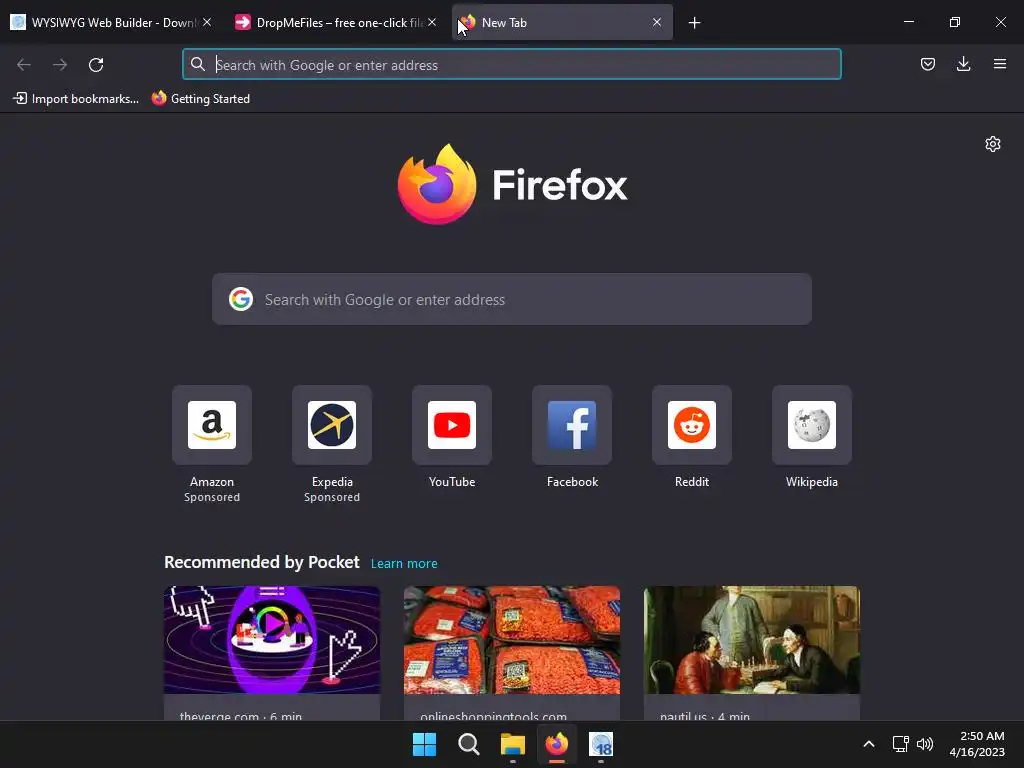The image size is (1024, 768).
Task: Restore down the Firefox window
Action: 955,22
